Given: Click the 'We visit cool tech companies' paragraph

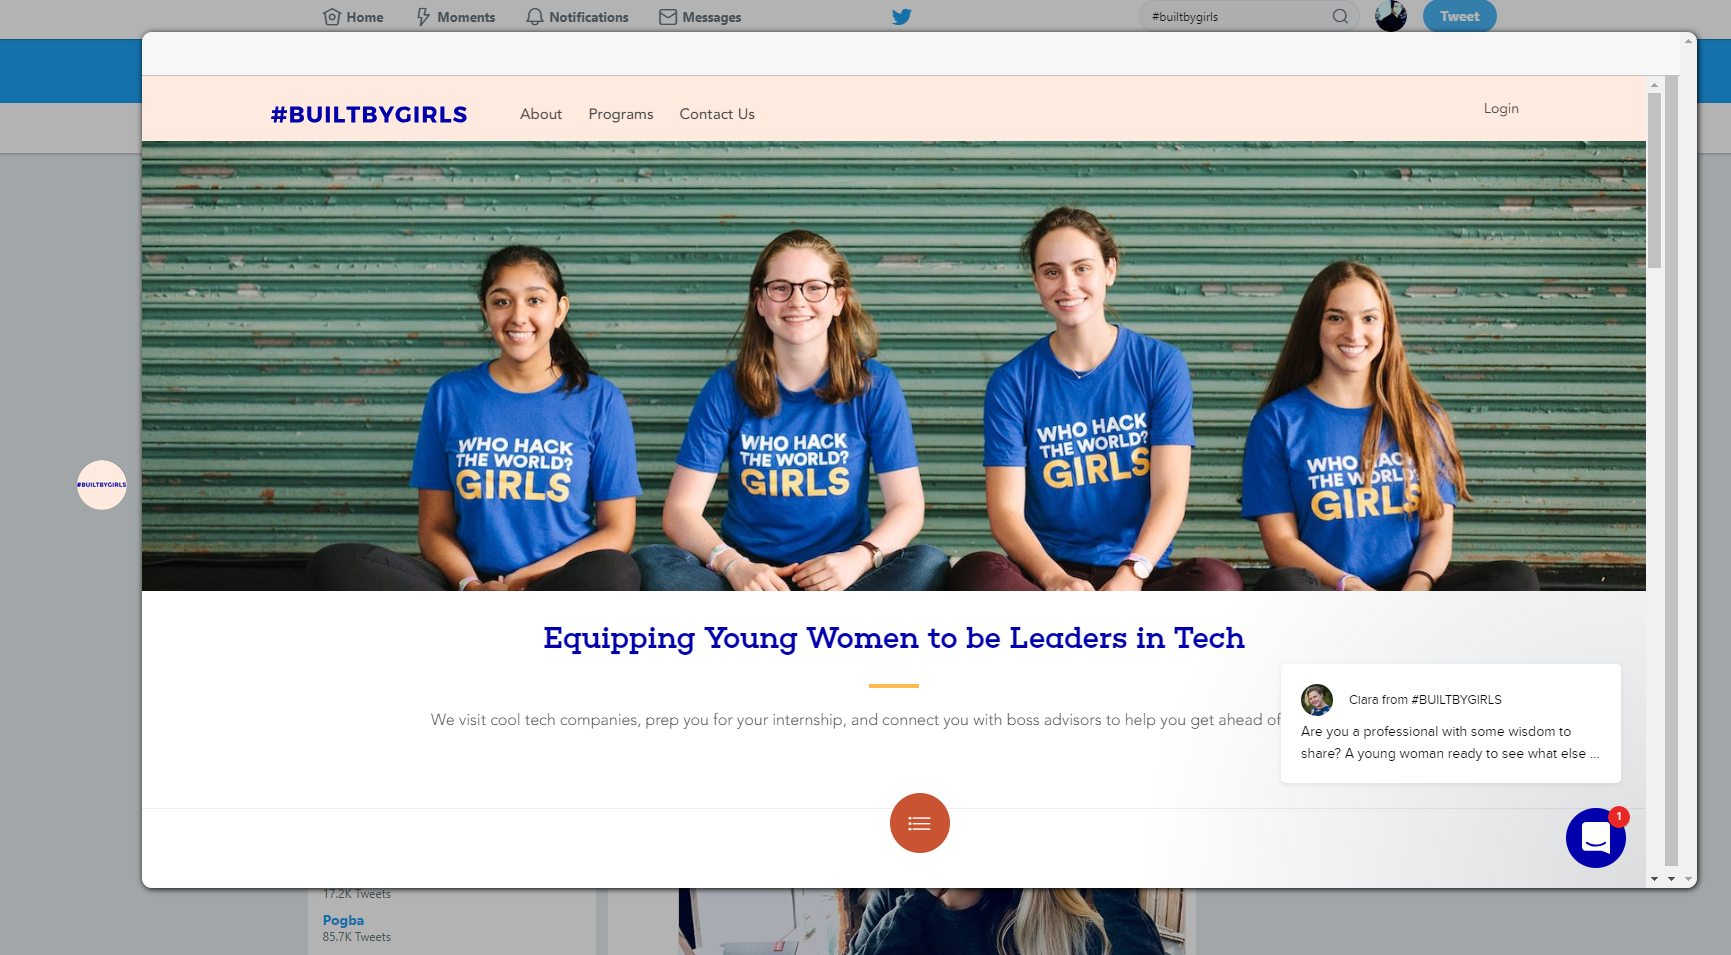Looking at the screenshot, I should click(x=855, y=720).
